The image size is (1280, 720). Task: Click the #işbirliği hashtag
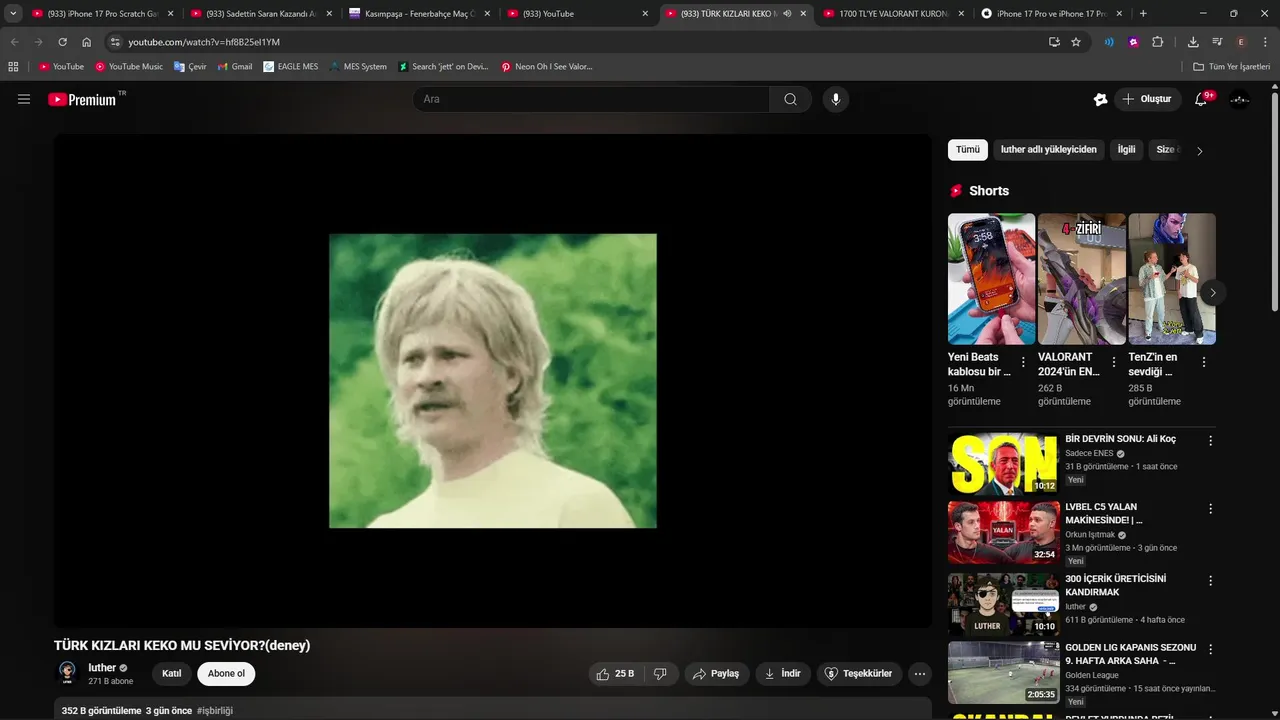pos(215,711)
